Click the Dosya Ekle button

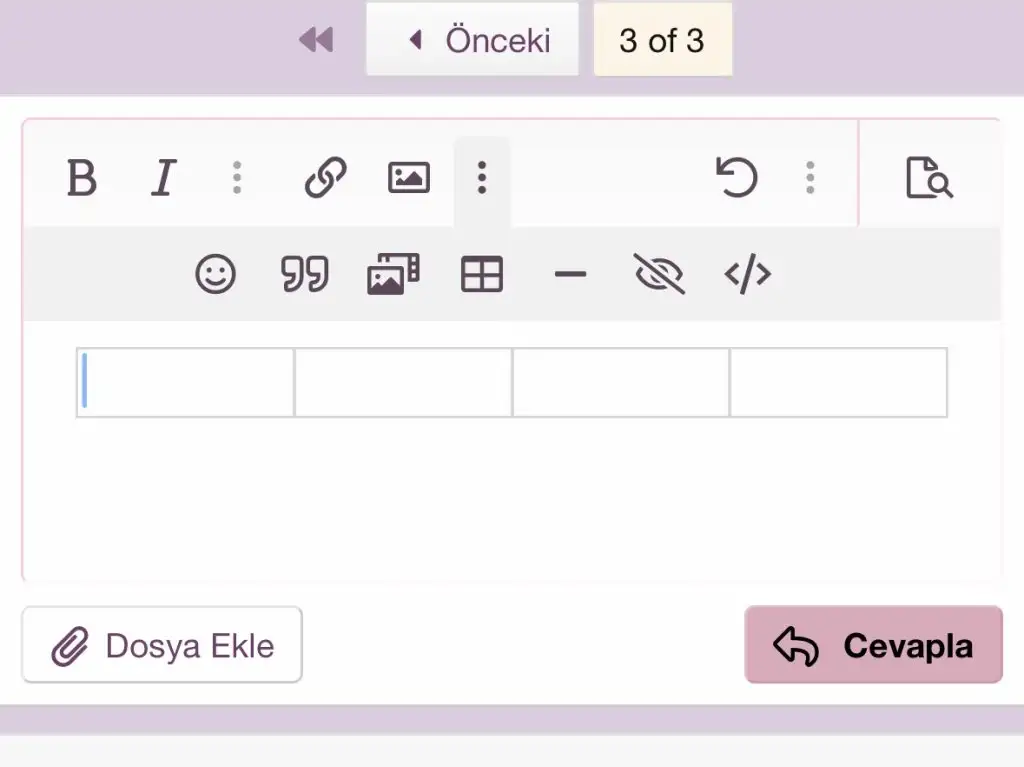coord(162,646)
